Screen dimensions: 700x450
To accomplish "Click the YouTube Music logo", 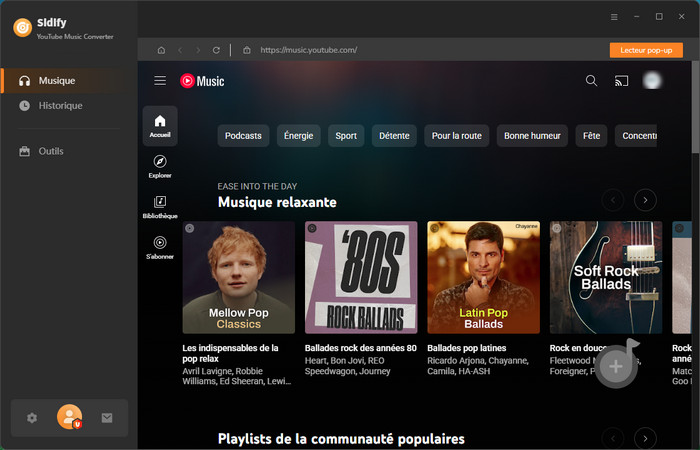I will pyautogui.click(x=202, y=81).
